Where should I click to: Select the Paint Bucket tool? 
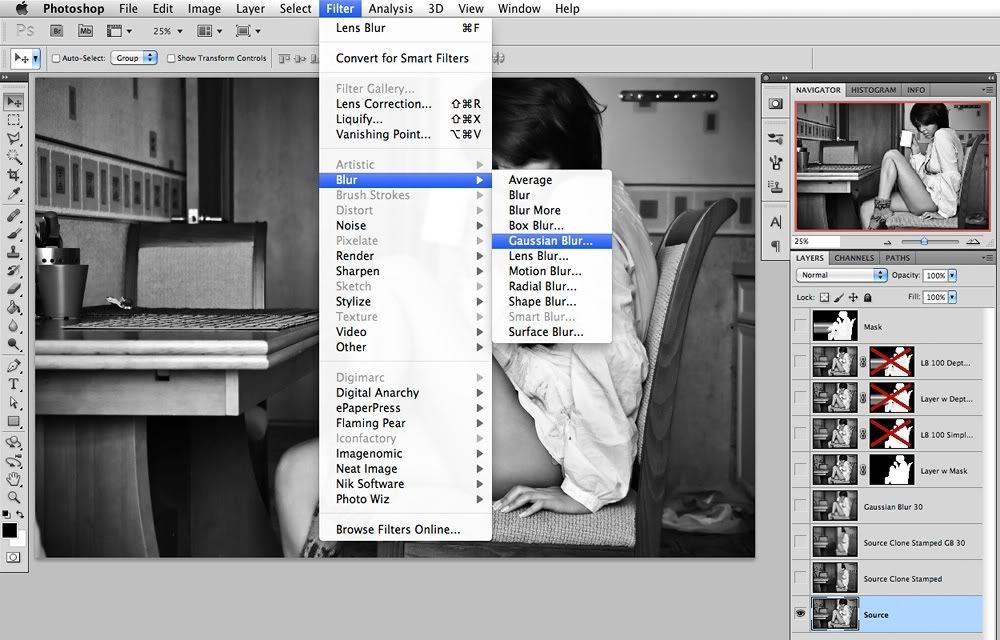point(13,307)
